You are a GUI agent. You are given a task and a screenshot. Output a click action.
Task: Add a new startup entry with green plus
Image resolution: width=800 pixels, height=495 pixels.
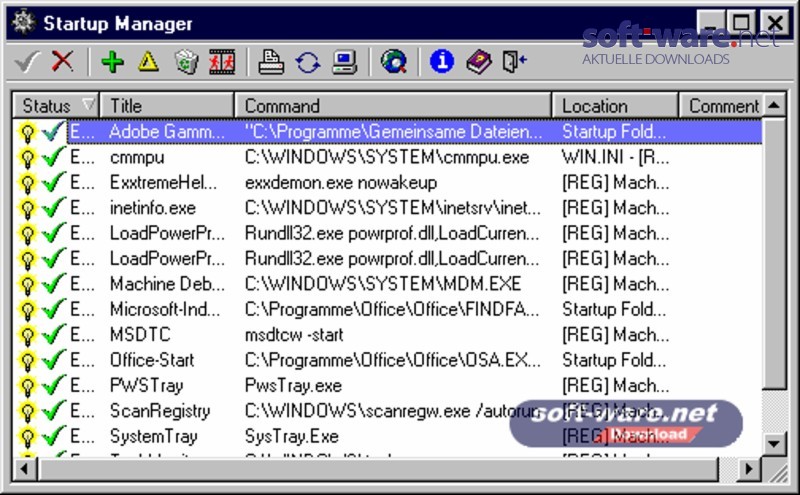112,62
